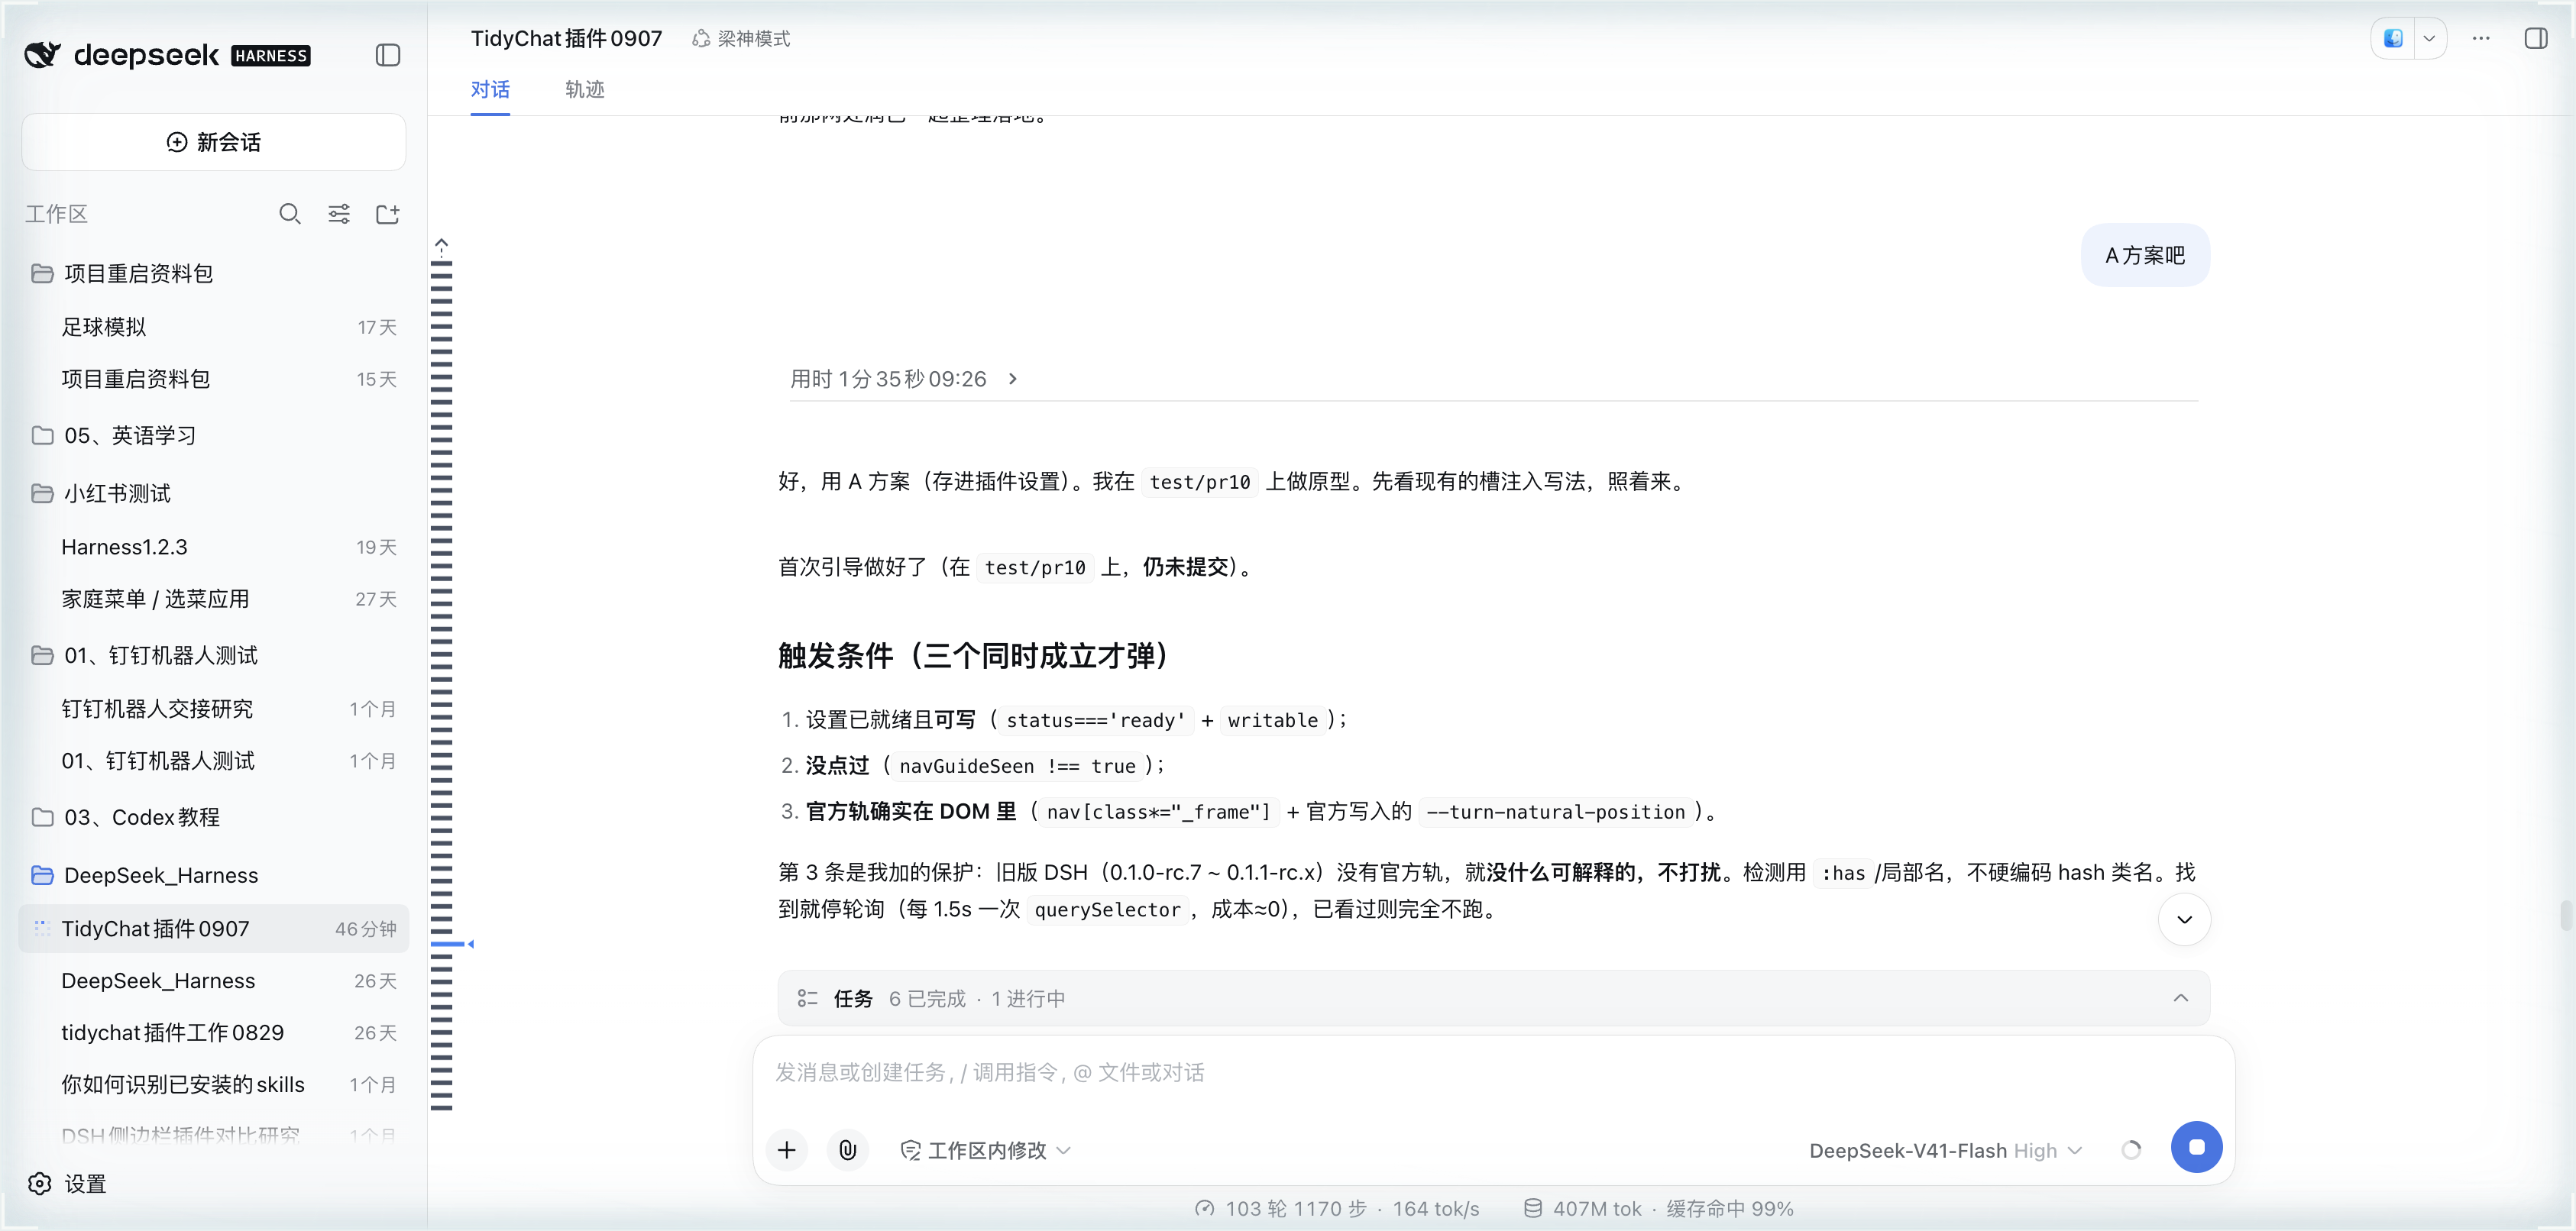Attach a file with the paperclip icon
Image resolution: width=2576 pixels, height=1231 pixels.
847,1150
